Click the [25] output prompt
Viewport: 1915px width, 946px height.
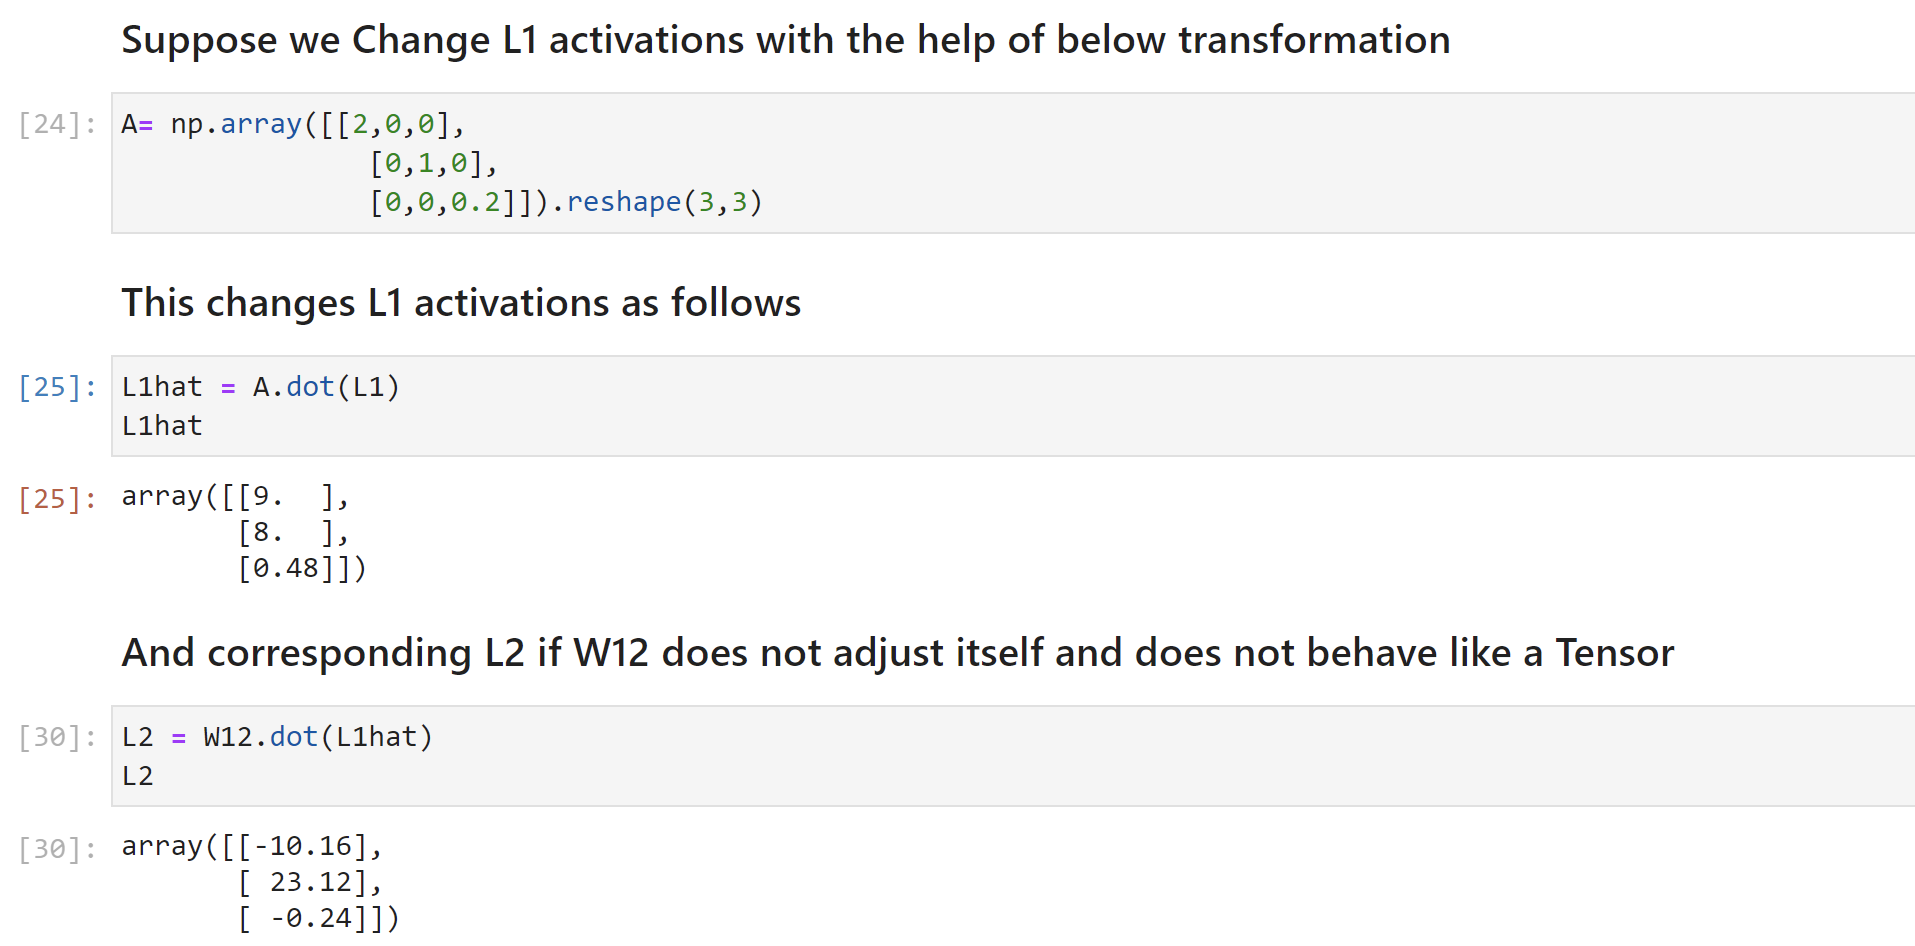(57, 498)
